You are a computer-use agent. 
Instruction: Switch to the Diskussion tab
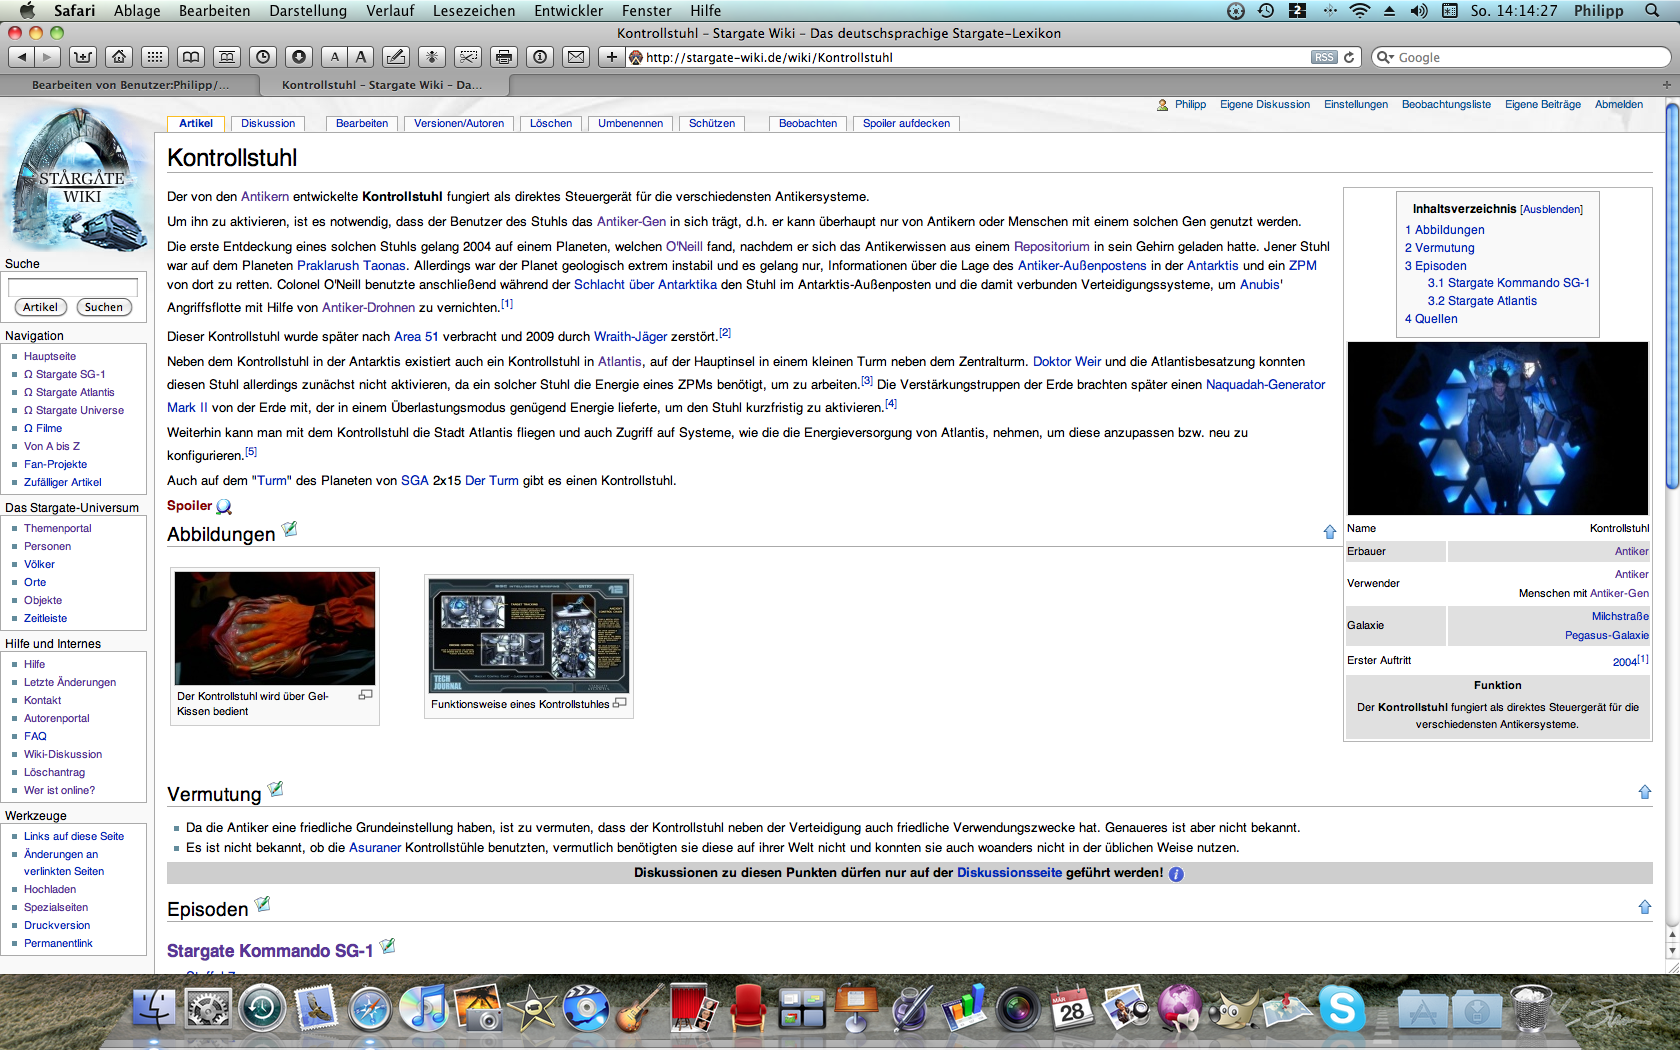(268, 124)
